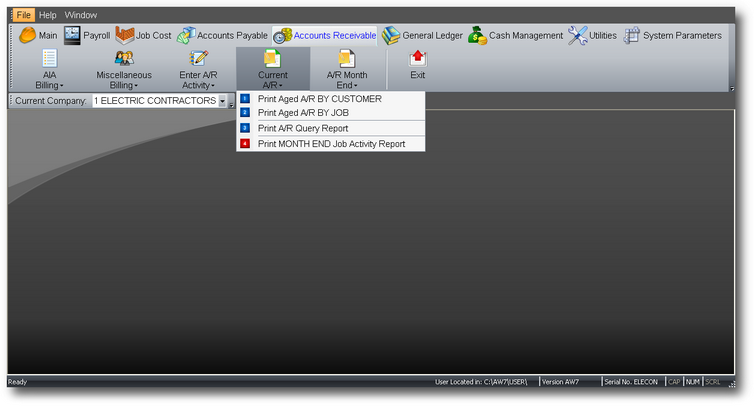Select the Payroll time clock icon

[x=72, y=35]
